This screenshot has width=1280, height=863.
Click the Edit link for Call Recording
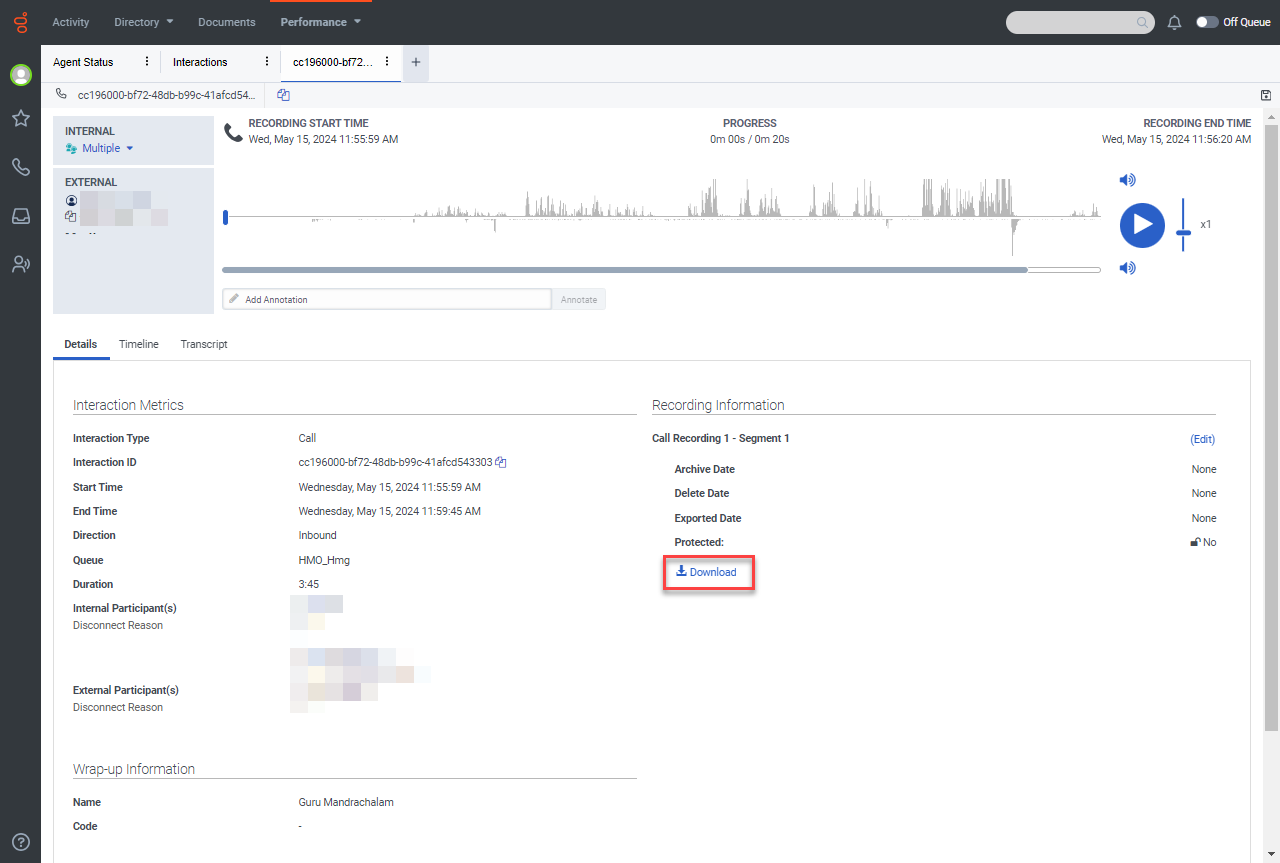tap(1202, 439)
